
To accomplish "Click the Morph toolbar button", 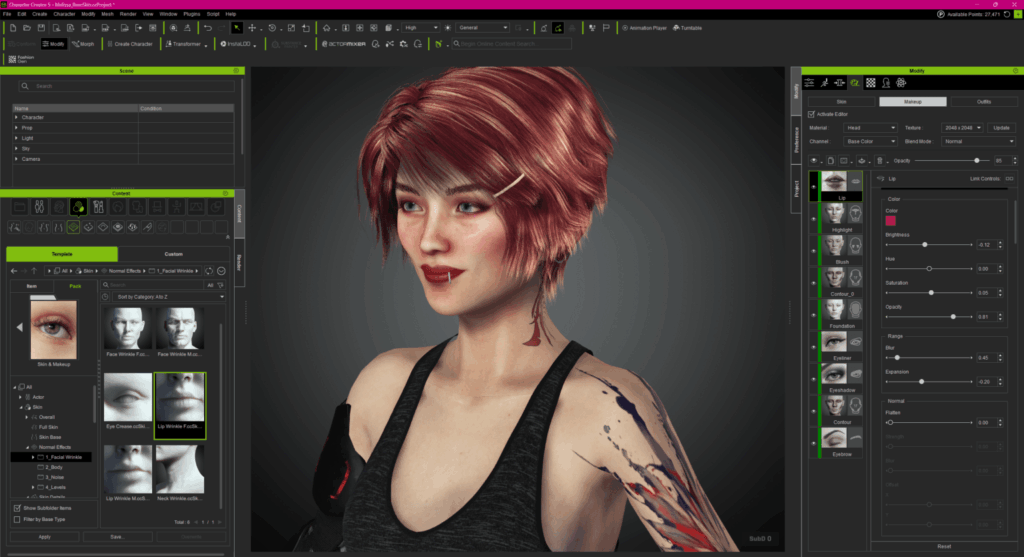I will coord(83,44).
